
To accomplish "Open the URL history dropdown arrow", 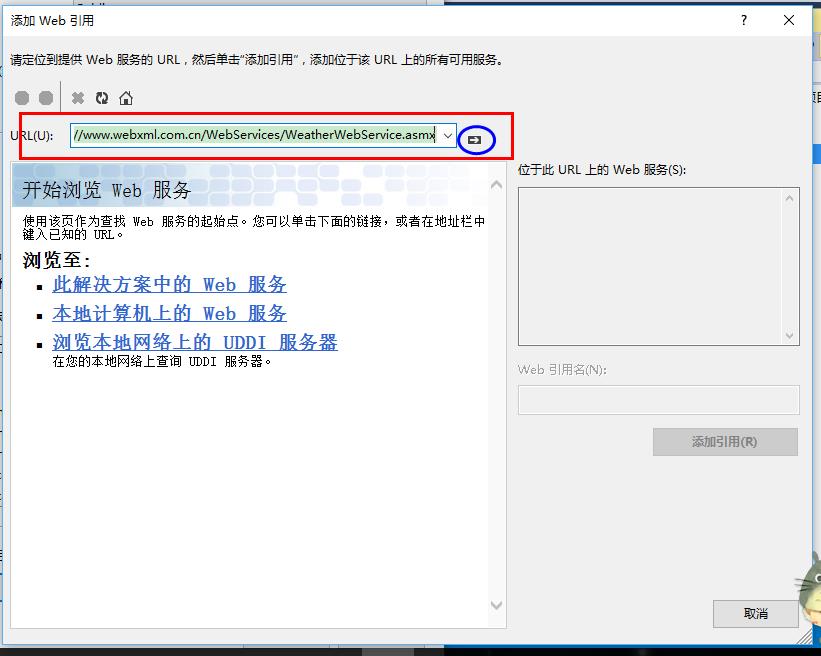I will [x=448, y=136].
